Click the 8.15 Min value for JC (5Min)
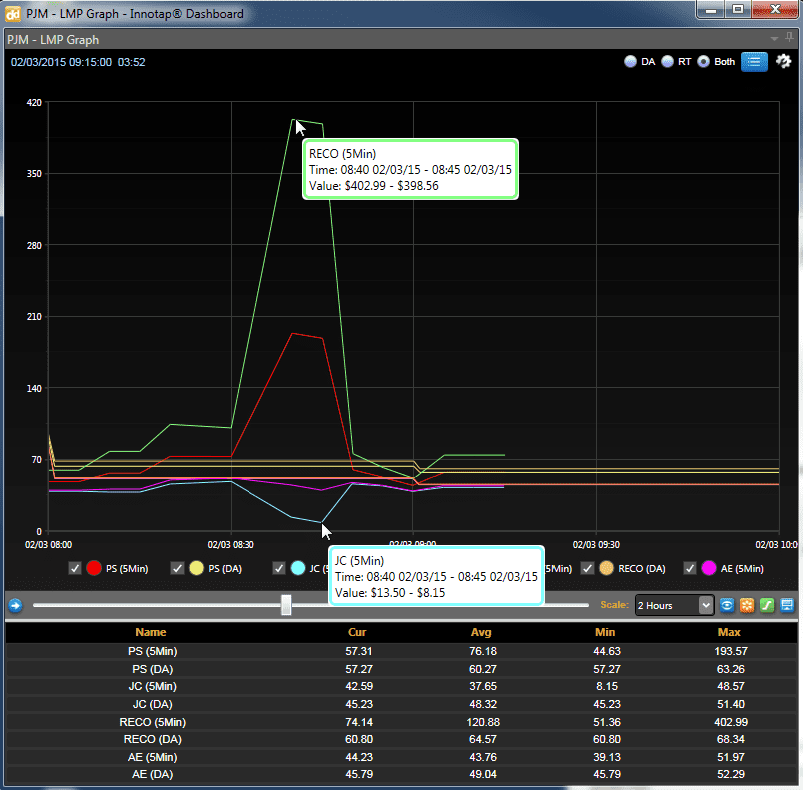Screen dimensions: 810x801 click(x=607, y=686)
